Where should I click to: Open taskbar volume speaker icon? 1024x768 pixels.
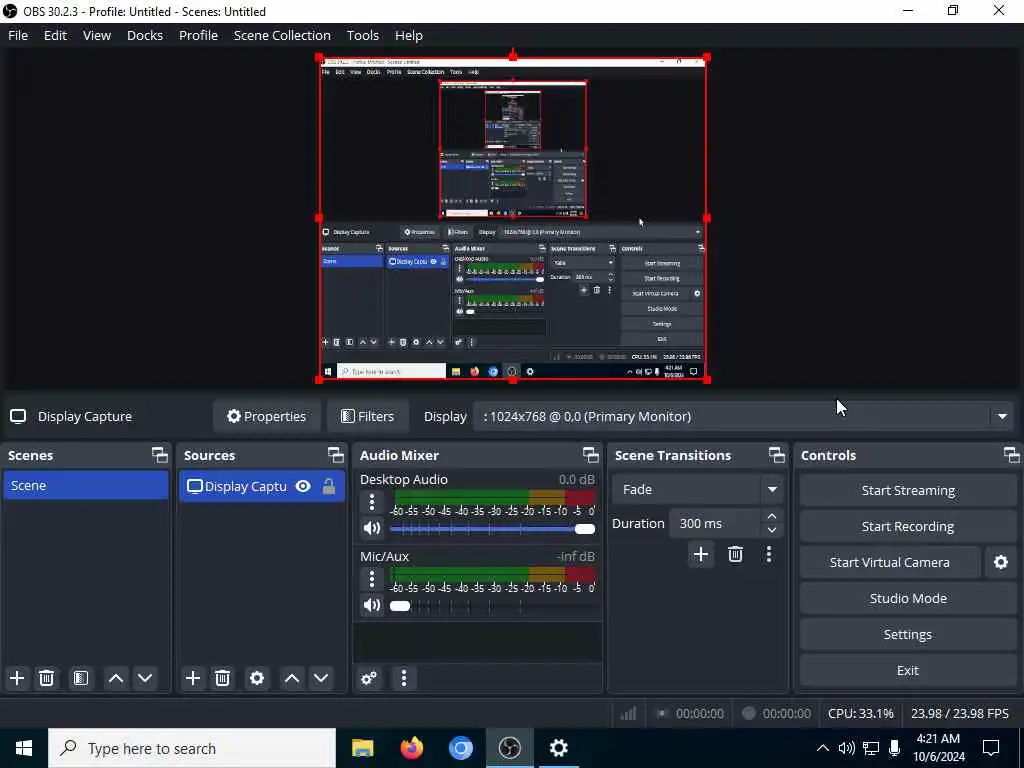point(846,748)
